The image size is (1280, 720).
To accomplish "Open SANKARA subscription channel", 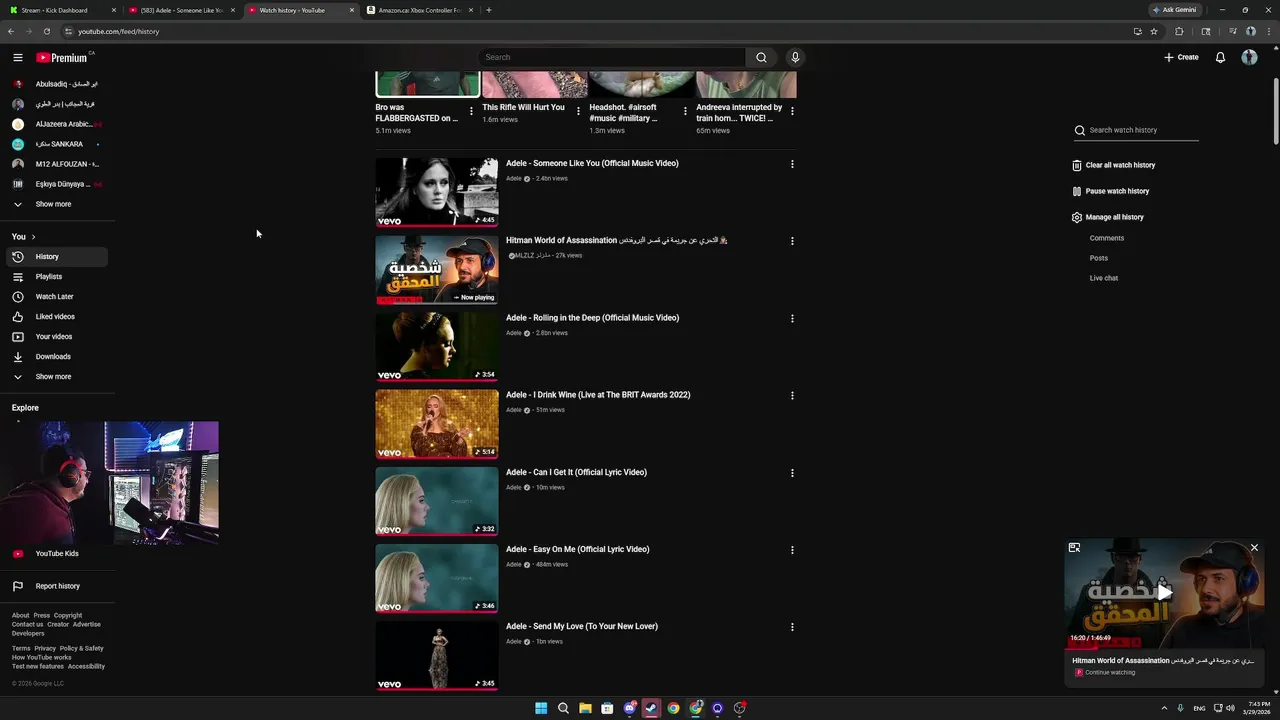I will coord(58,144).
